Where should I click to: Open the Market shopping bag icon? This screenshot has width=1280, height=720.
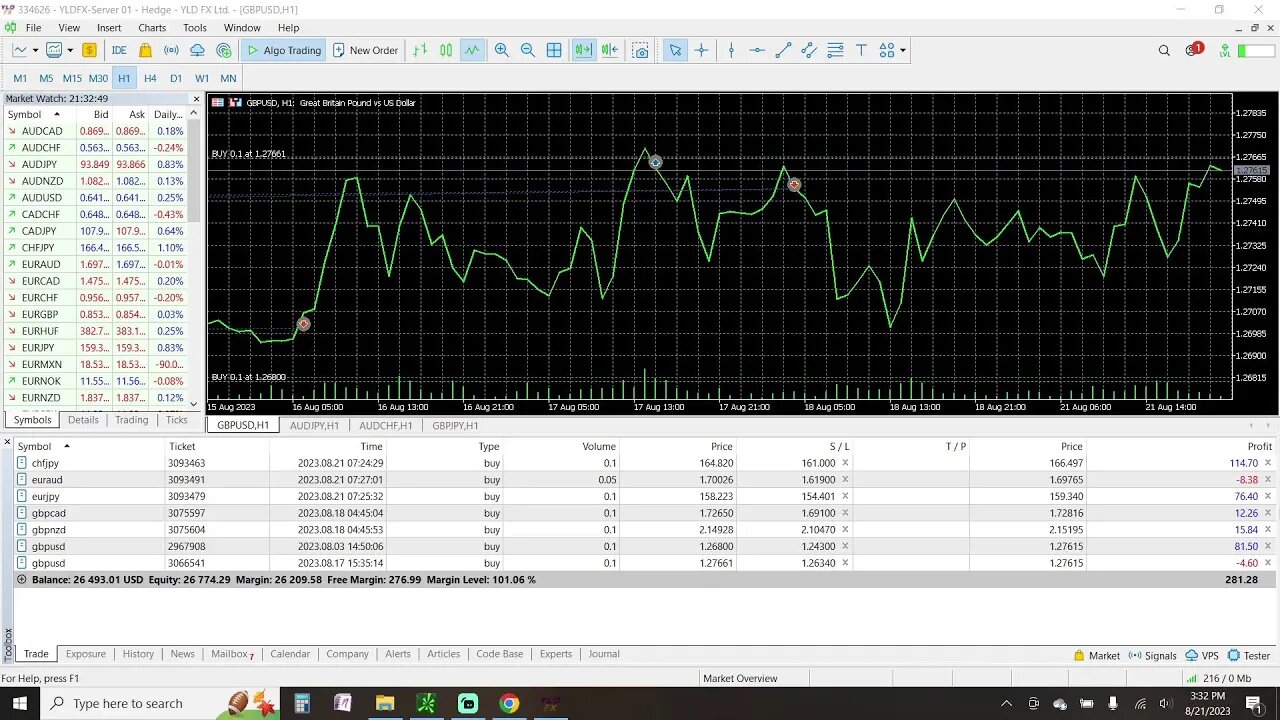[x=146, y=50]
